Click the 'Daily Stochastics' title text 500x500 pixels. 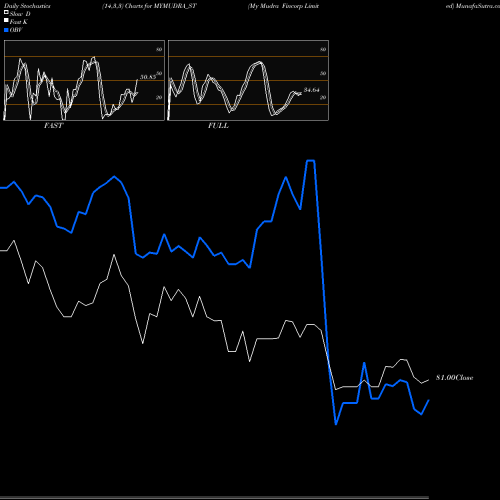(27, 6)
